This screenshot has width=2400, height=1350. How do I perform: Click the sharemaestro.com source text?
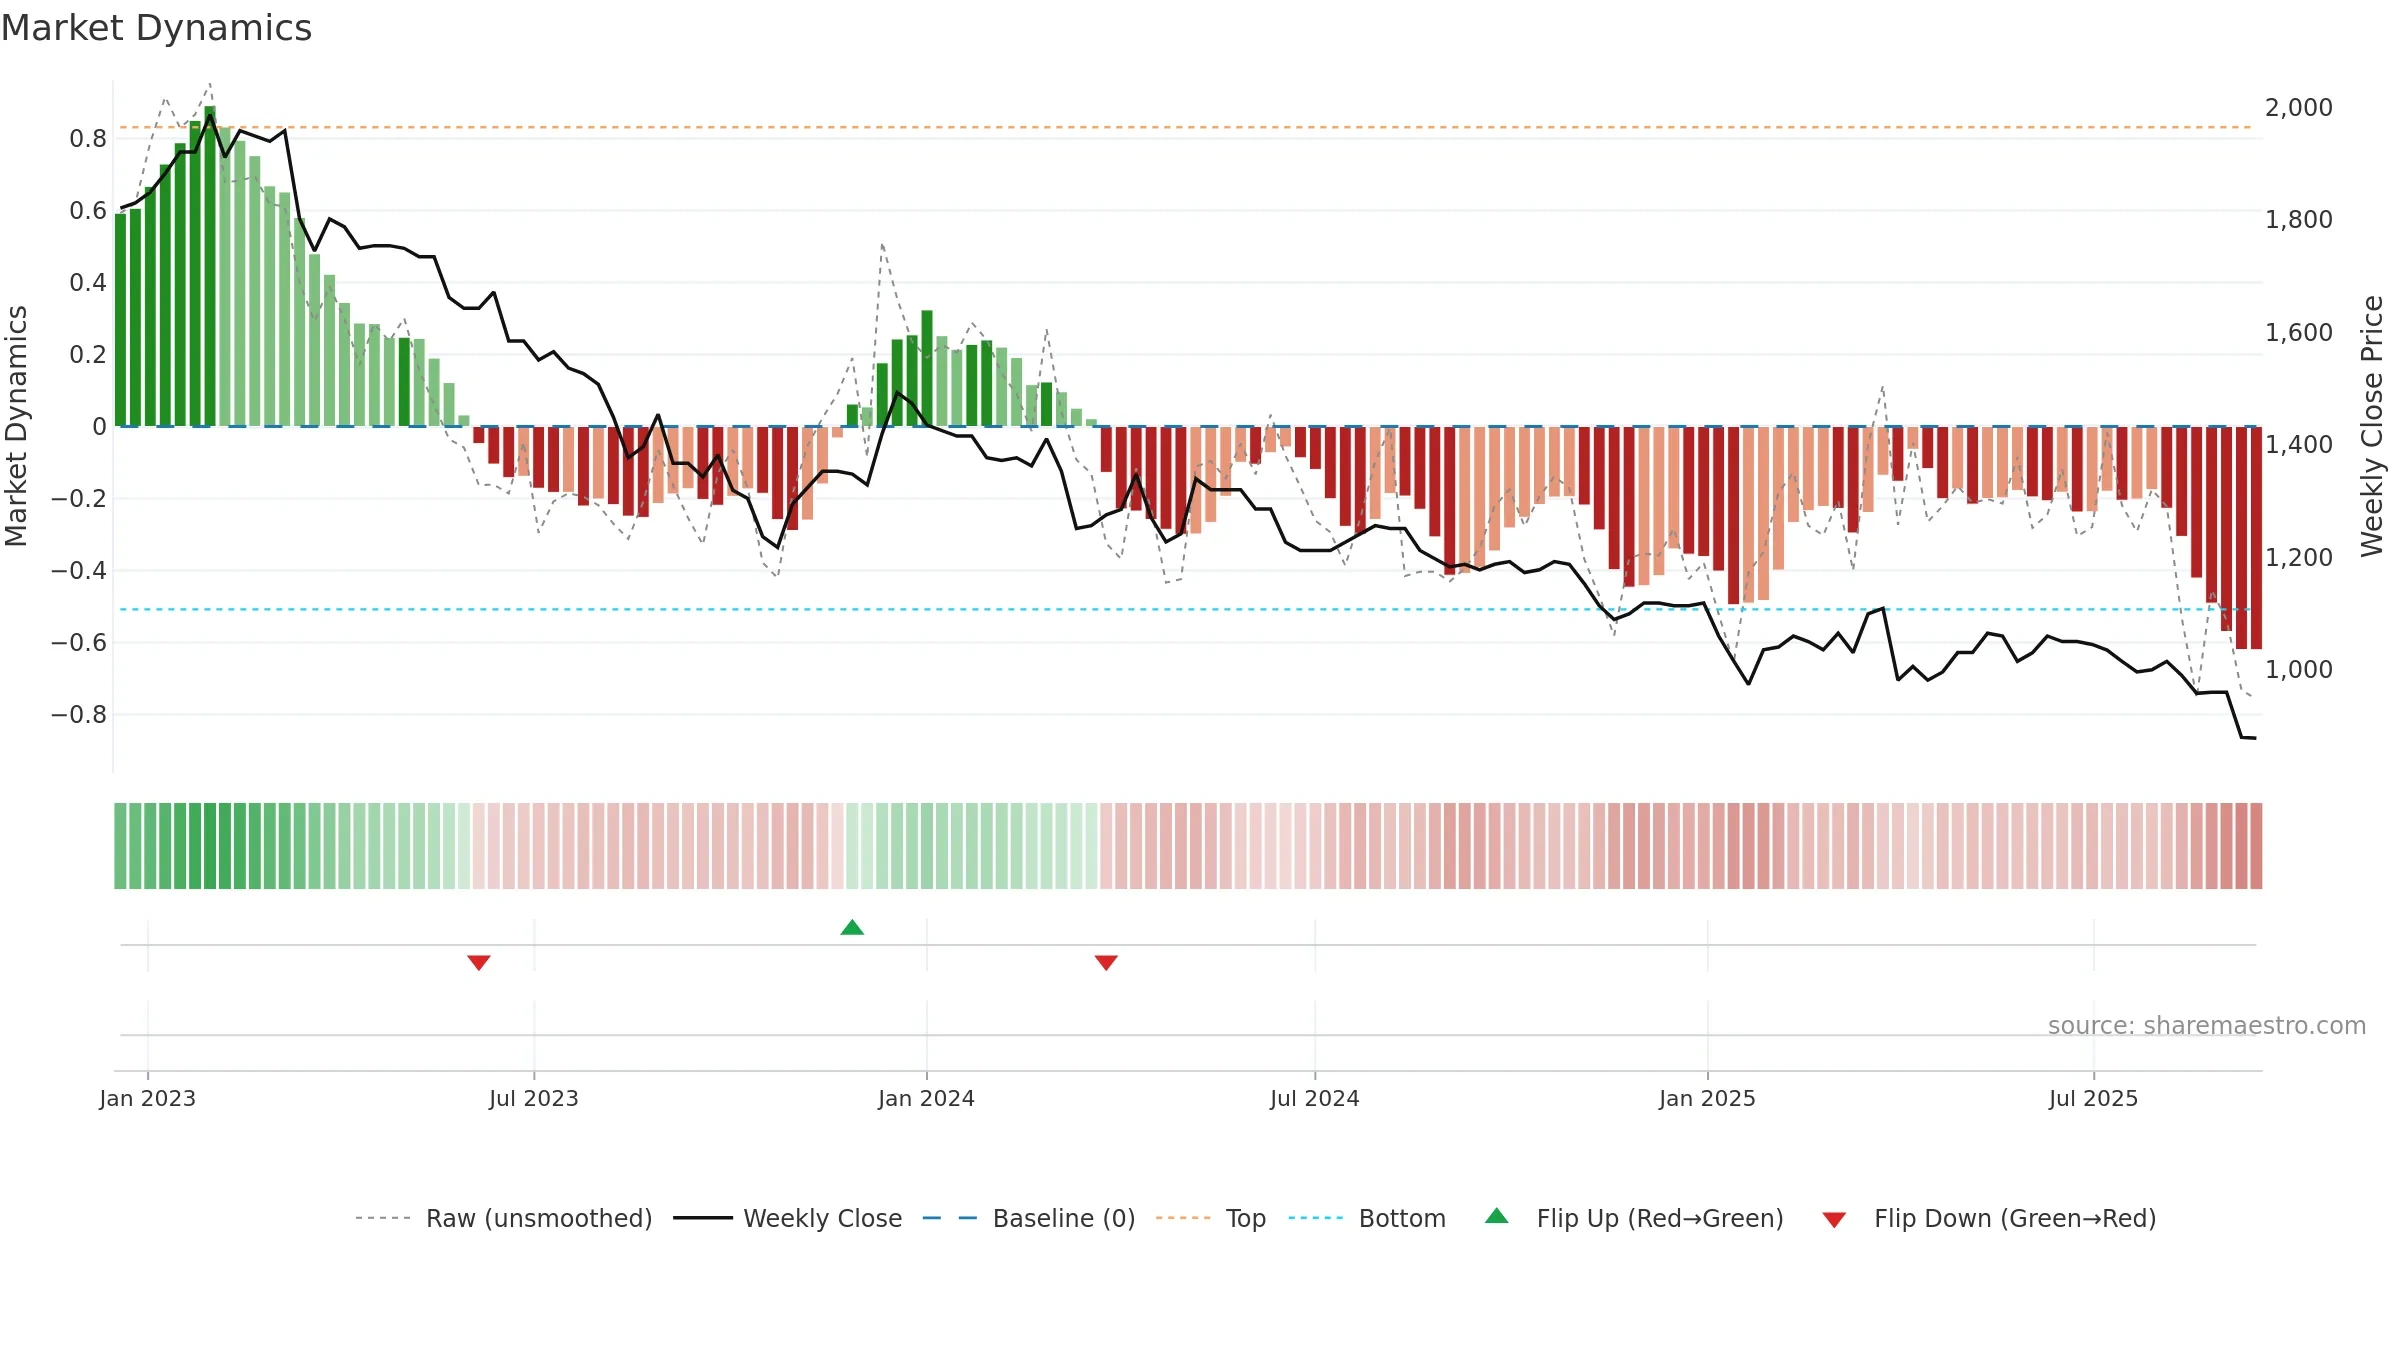[x=2207, y=1025]
